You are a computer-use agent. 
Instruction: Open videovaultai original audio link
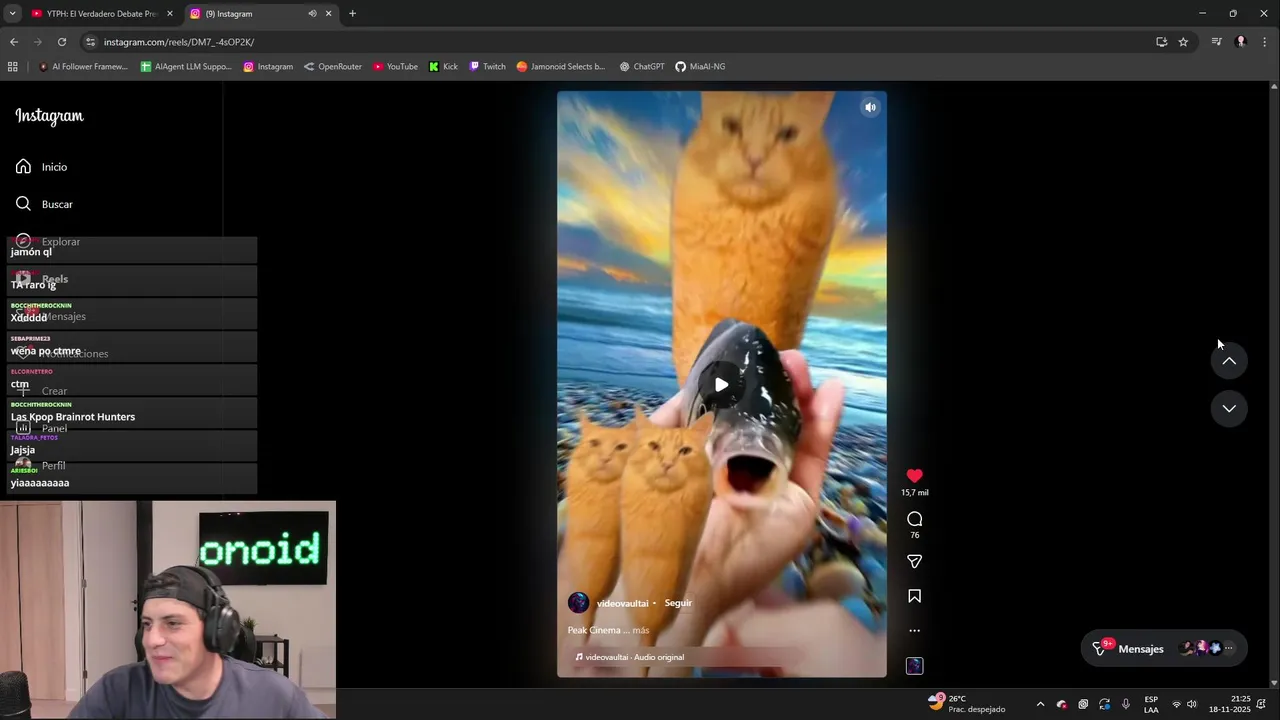634,657
